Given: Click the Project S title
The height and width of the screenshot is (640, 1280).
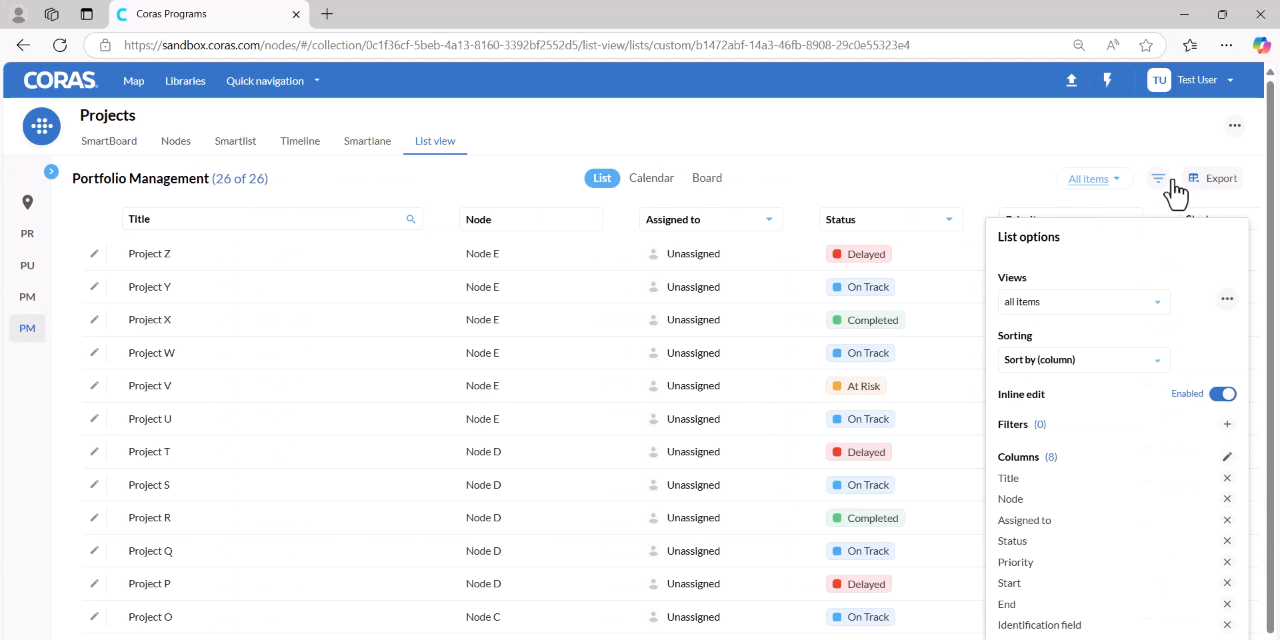Looking at the screenshot, I should click(149, 485).
